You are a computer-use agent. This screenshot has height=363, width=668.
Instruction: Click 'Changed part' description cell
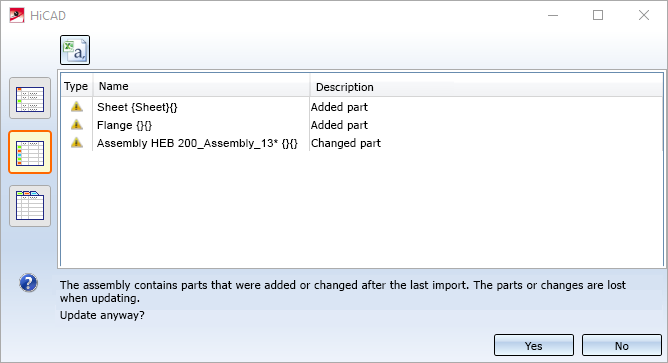coord(346,143)
